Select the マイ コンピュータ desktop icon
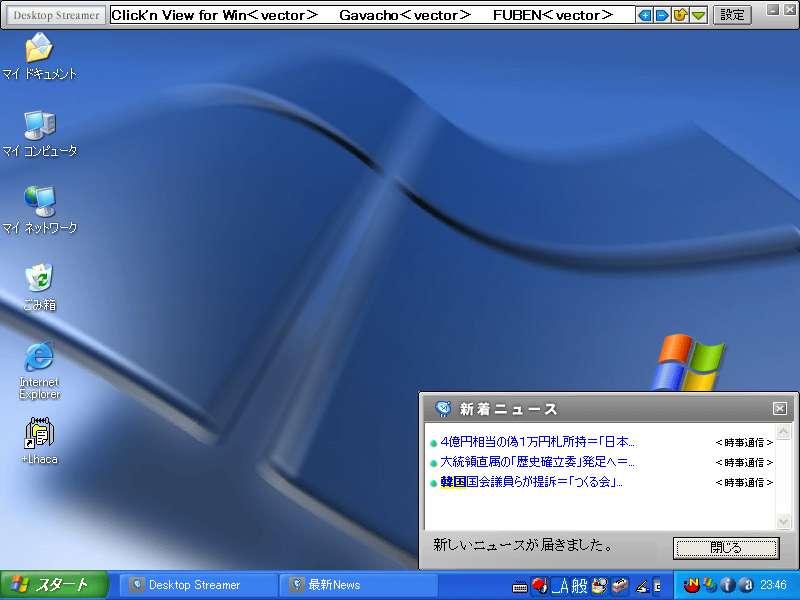The width and height of the screenshot is (800, 600). [39, 134]
